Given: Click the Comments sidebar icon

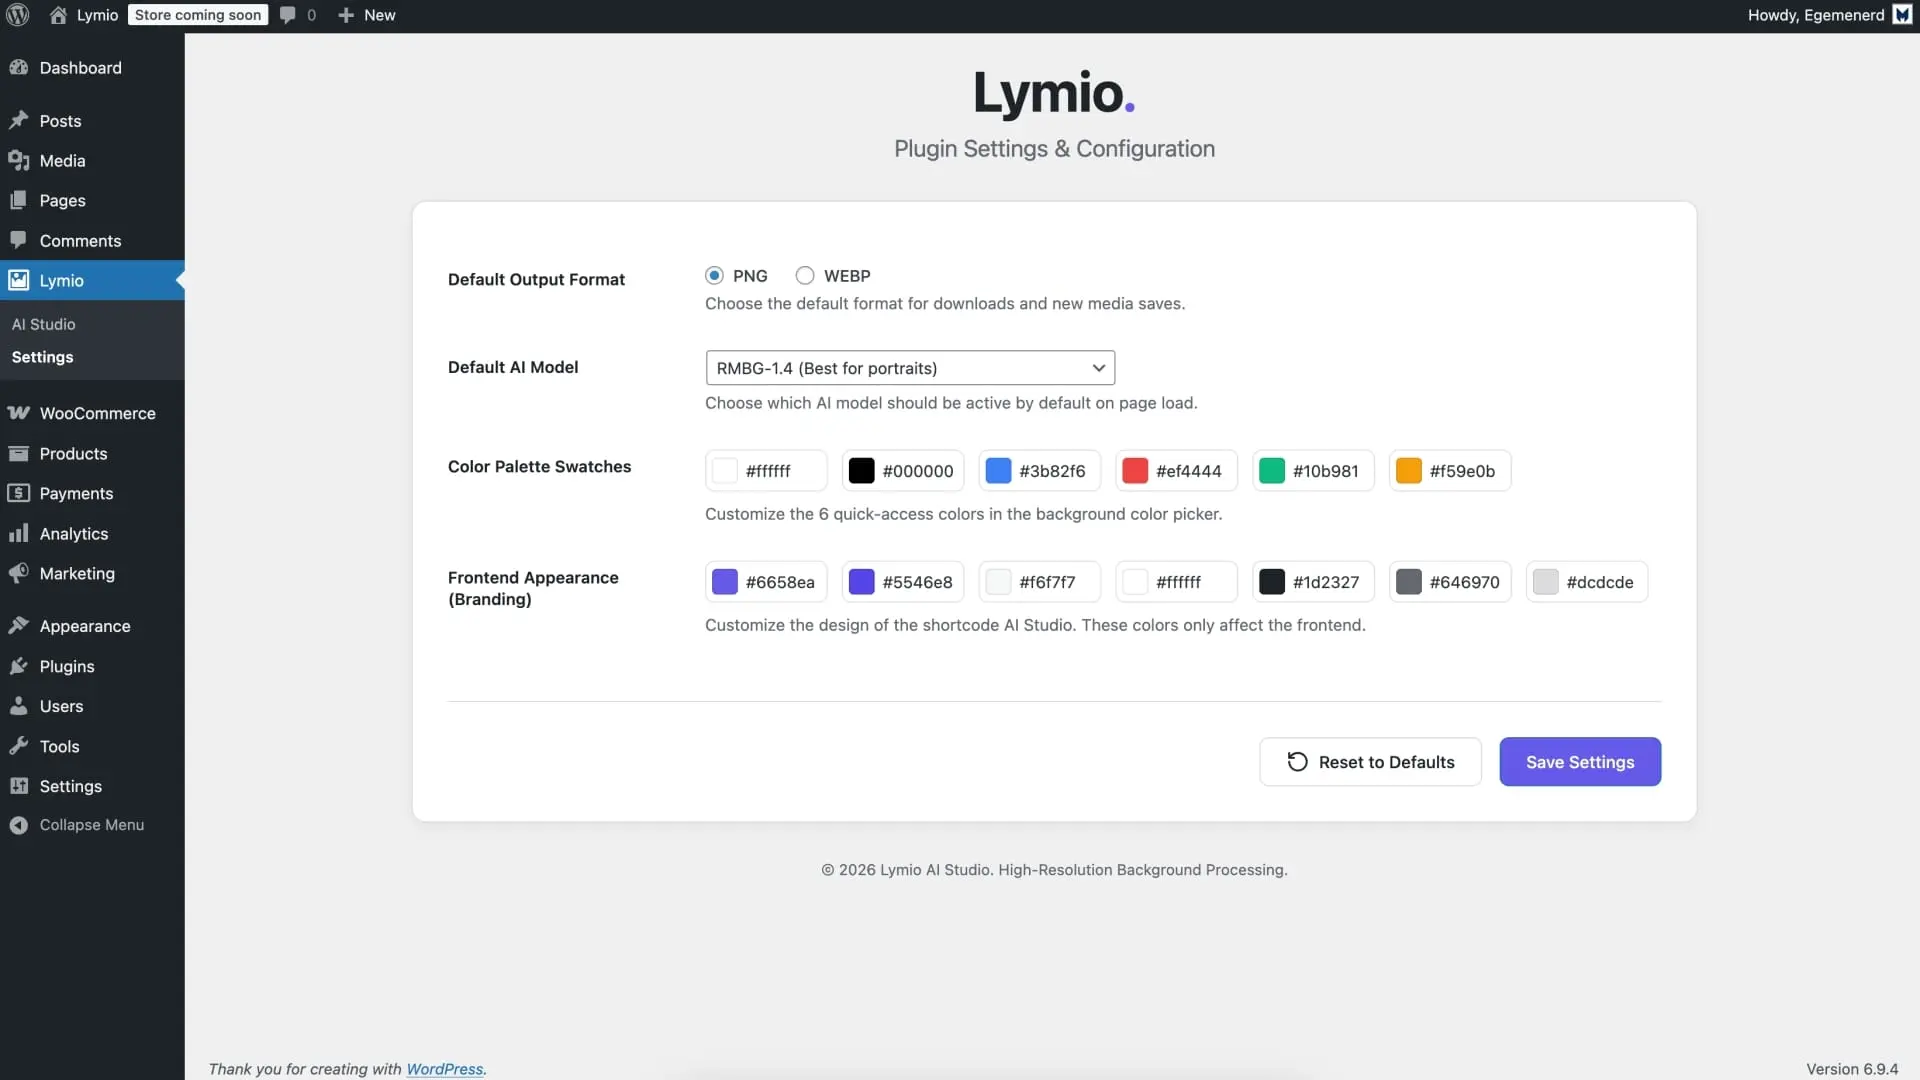Looking at the screenshot, I should [x=18, y=240].
